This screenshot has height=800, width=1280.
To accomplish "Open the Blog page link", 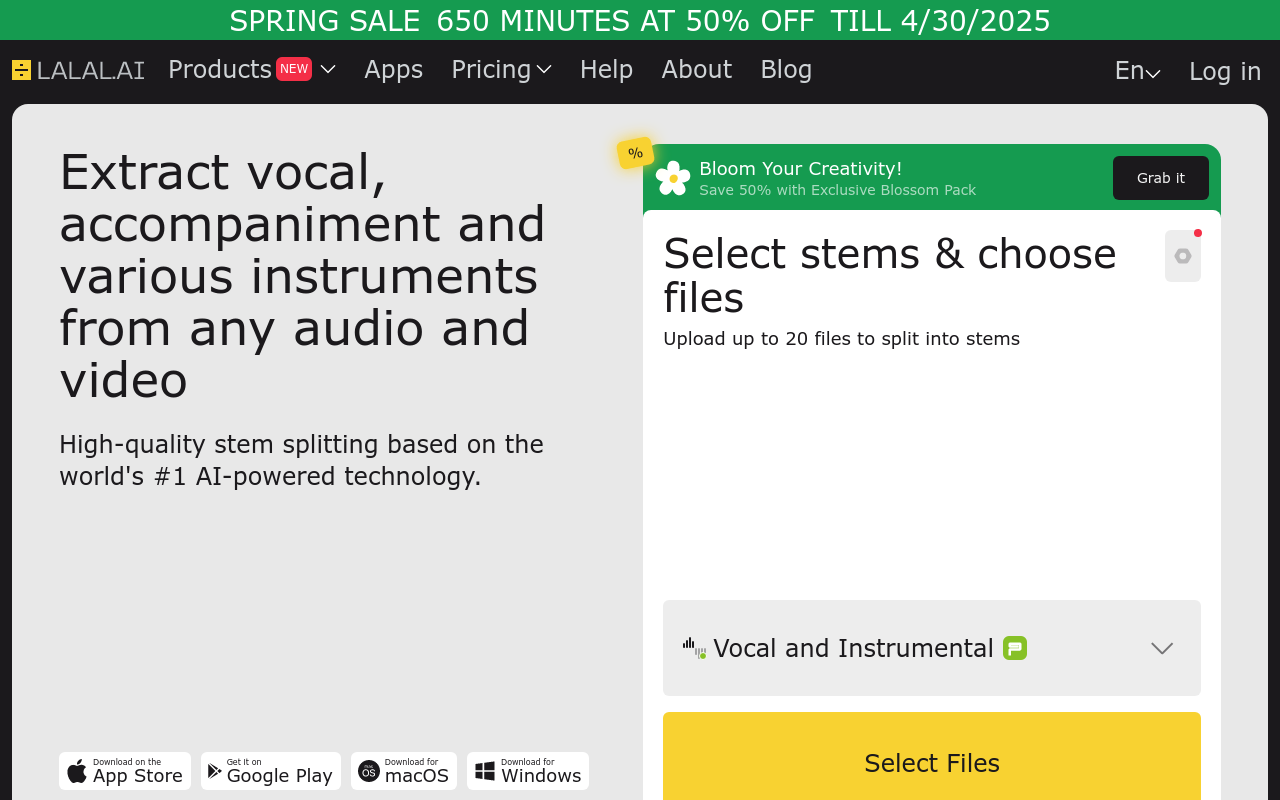I will [786, 69].
